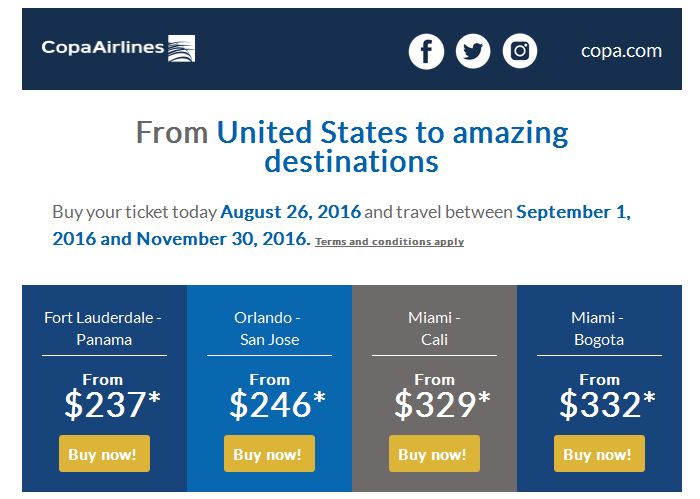The image size is (700, 499).
Task: Click the $246 fare price
Action: [277, 404]
